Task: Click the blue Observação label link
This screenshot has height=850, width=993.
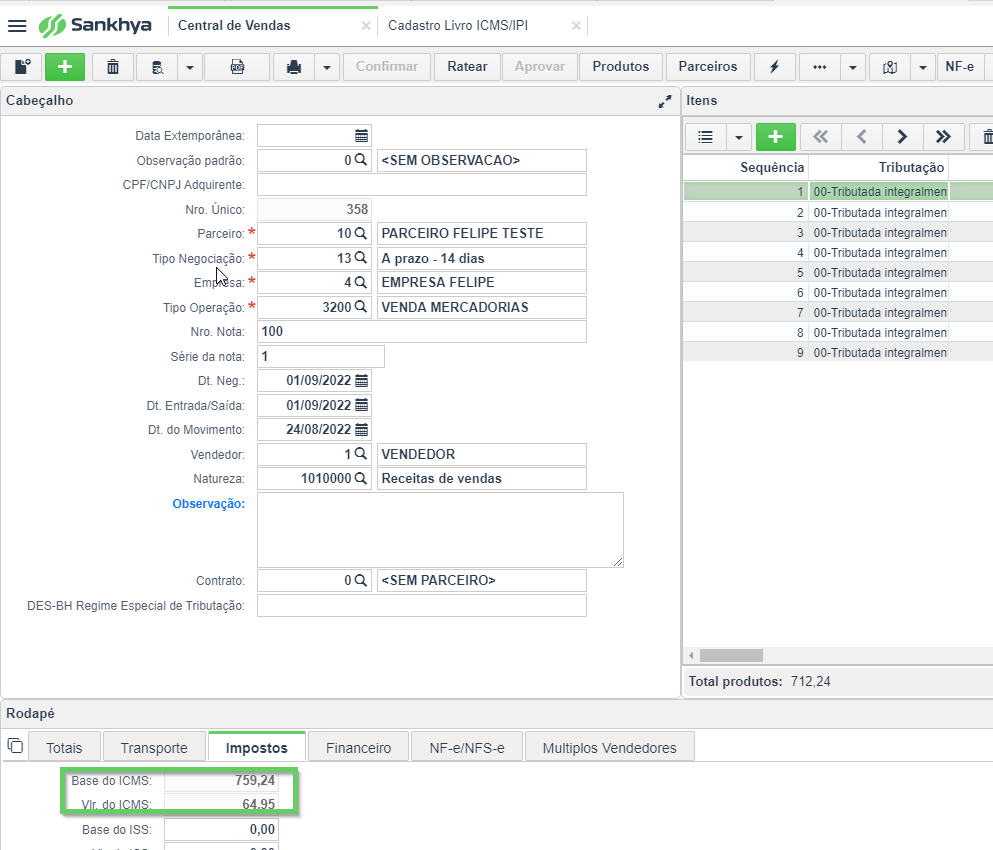Action: pyautogui.click(x=208, y=504)
